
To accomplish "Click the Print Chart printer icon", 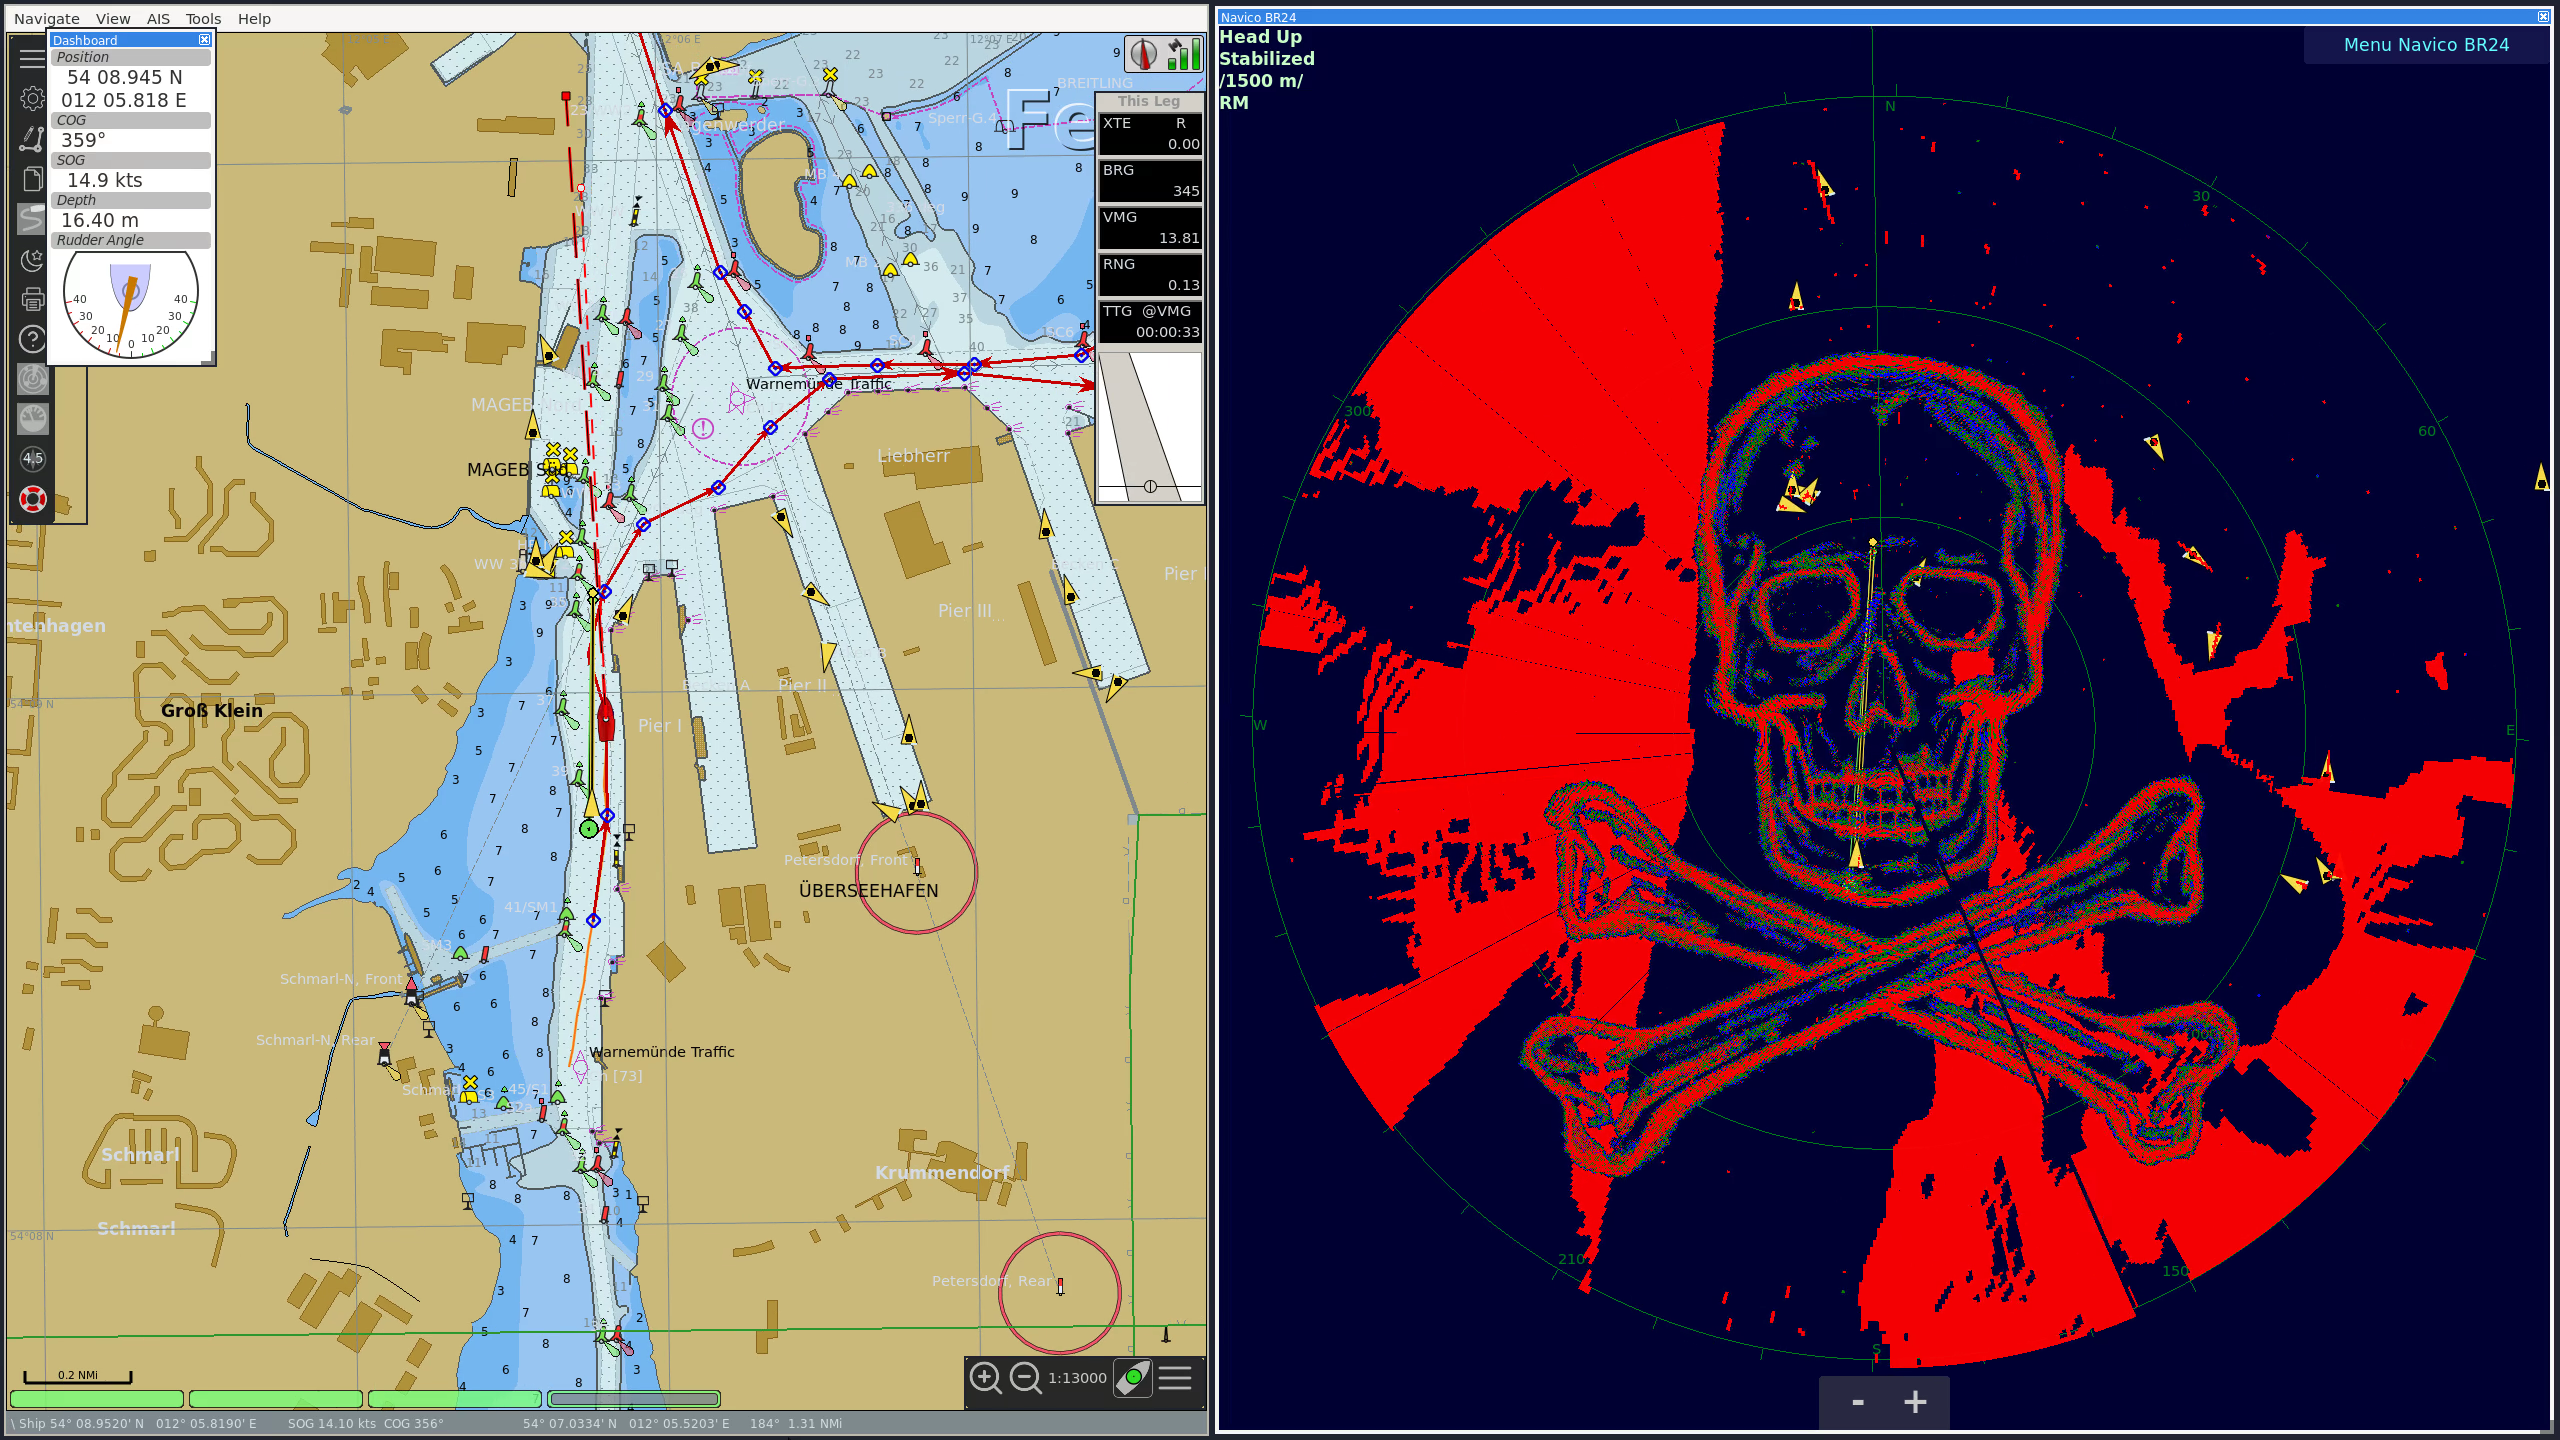I will [32, 299].
